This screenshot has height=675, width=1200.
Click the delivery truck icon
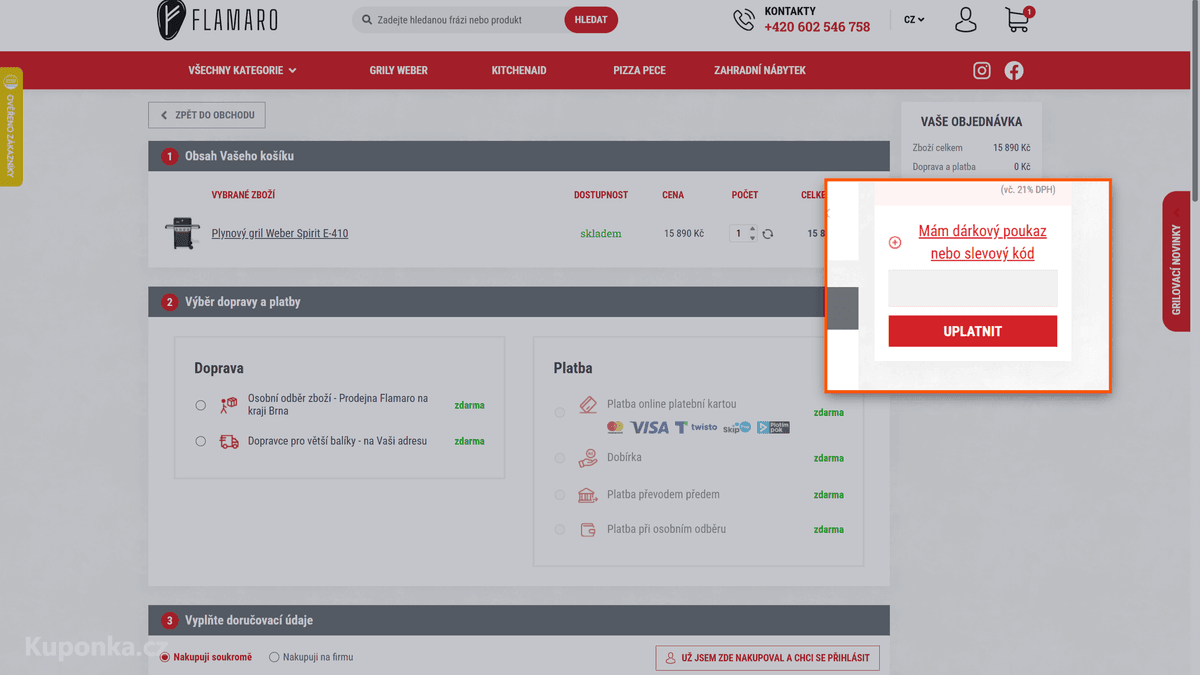pyautogui.click(x=229, y=441)
